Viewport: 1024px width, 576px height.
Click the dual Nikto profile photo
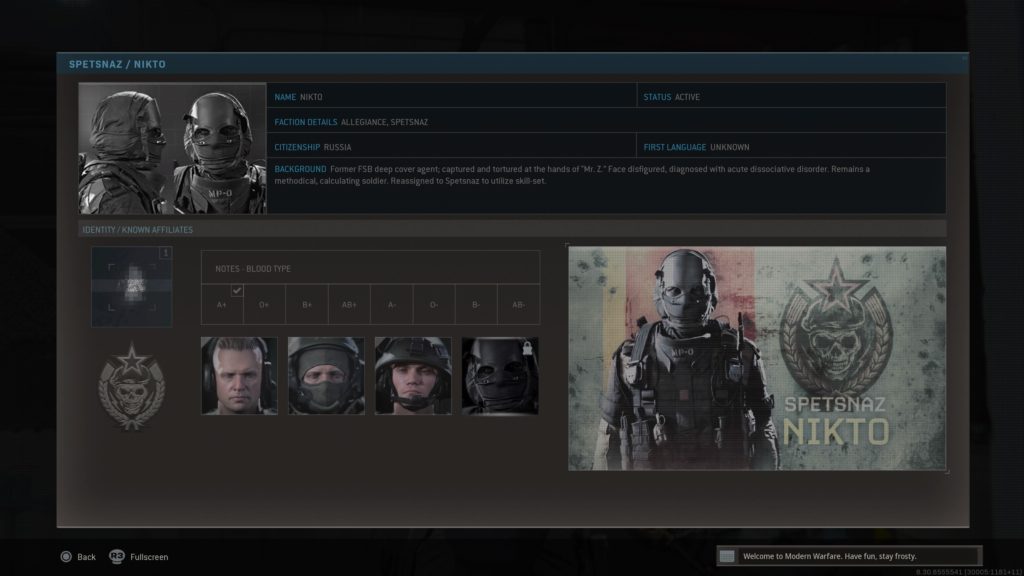172,148
